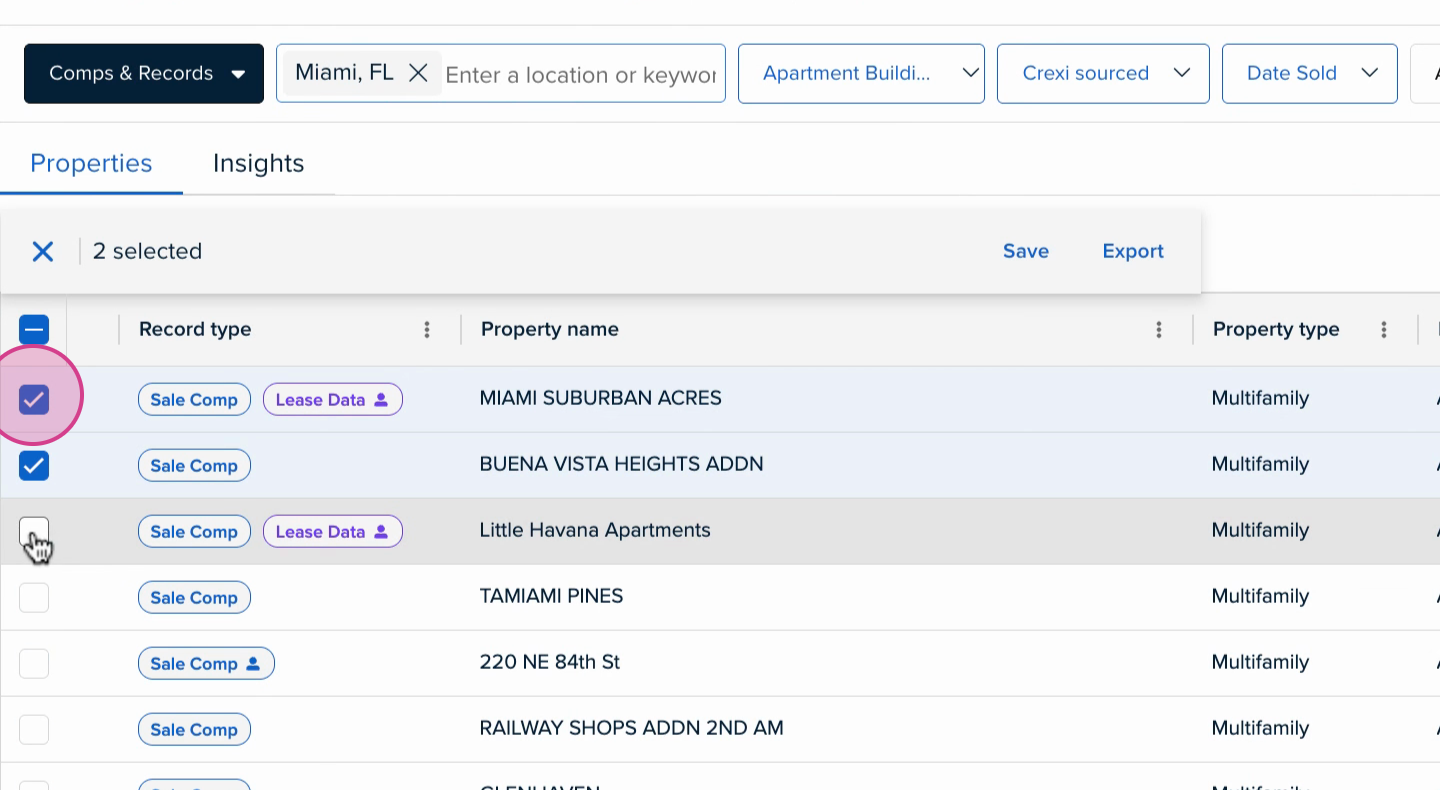The width and height of the screenshot is (1440, 790).
Task: Open the Comps & Records dropdown
Action: pos(144,73)
